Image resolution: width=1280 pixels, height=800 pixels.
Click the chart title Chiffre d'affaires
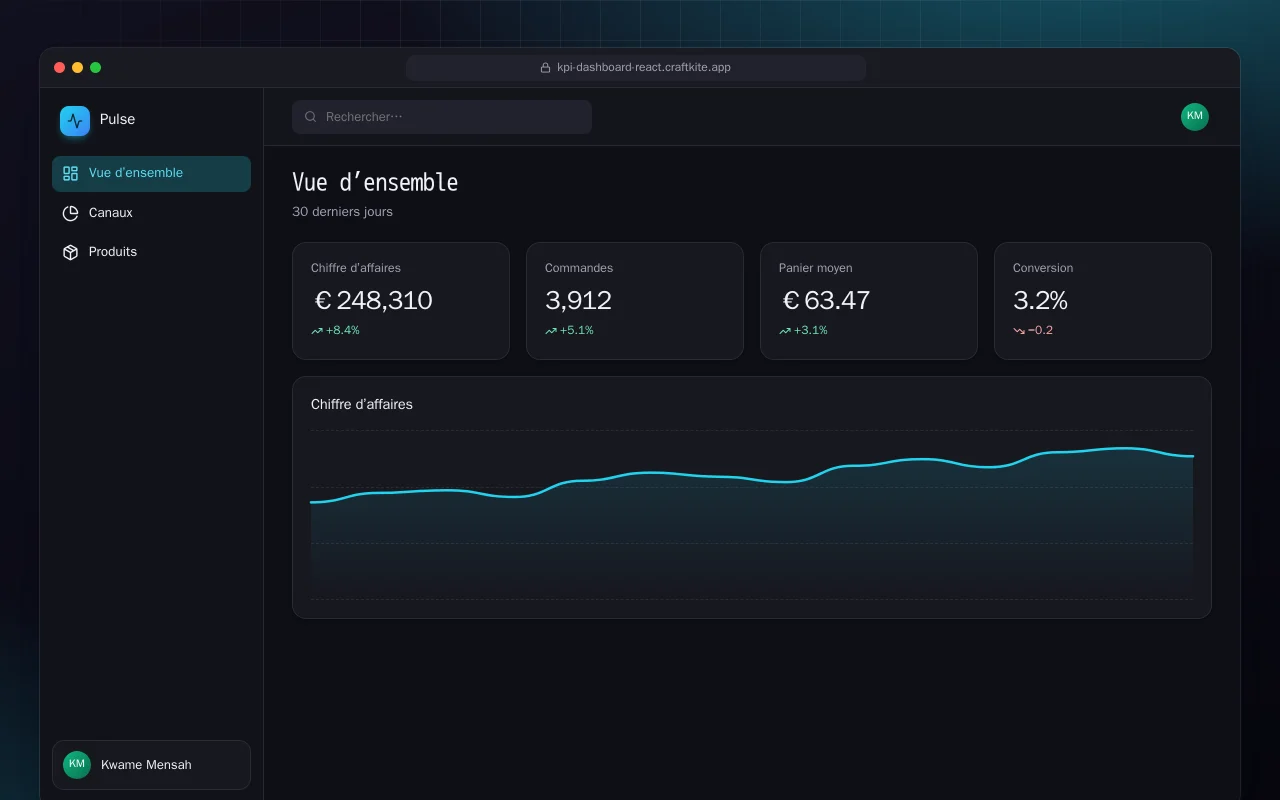click(x=362, y=405)
